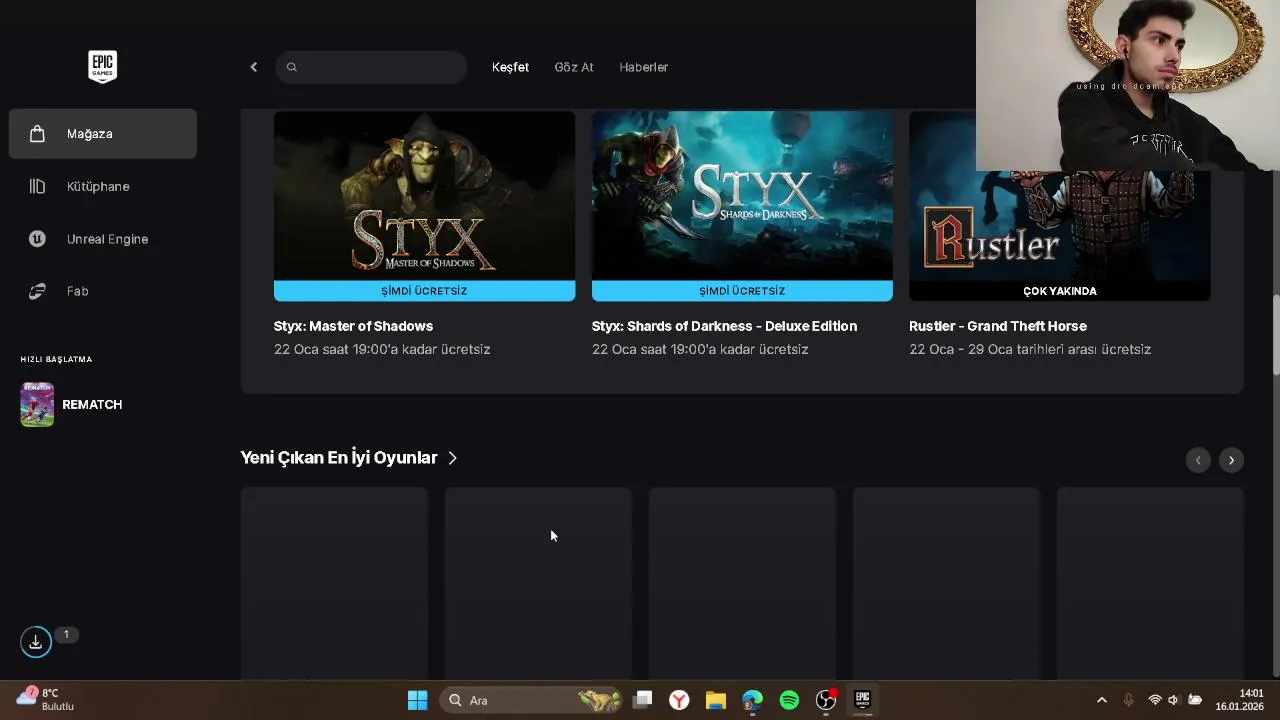
Task: Click the Epic Games Launcher taskbar icon
Action: point(863,700)
